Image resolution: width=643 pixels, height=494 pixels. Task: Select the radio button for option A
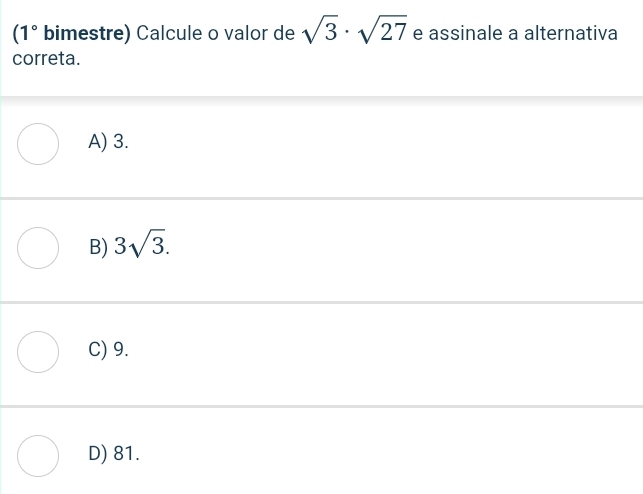click(38, 143)
